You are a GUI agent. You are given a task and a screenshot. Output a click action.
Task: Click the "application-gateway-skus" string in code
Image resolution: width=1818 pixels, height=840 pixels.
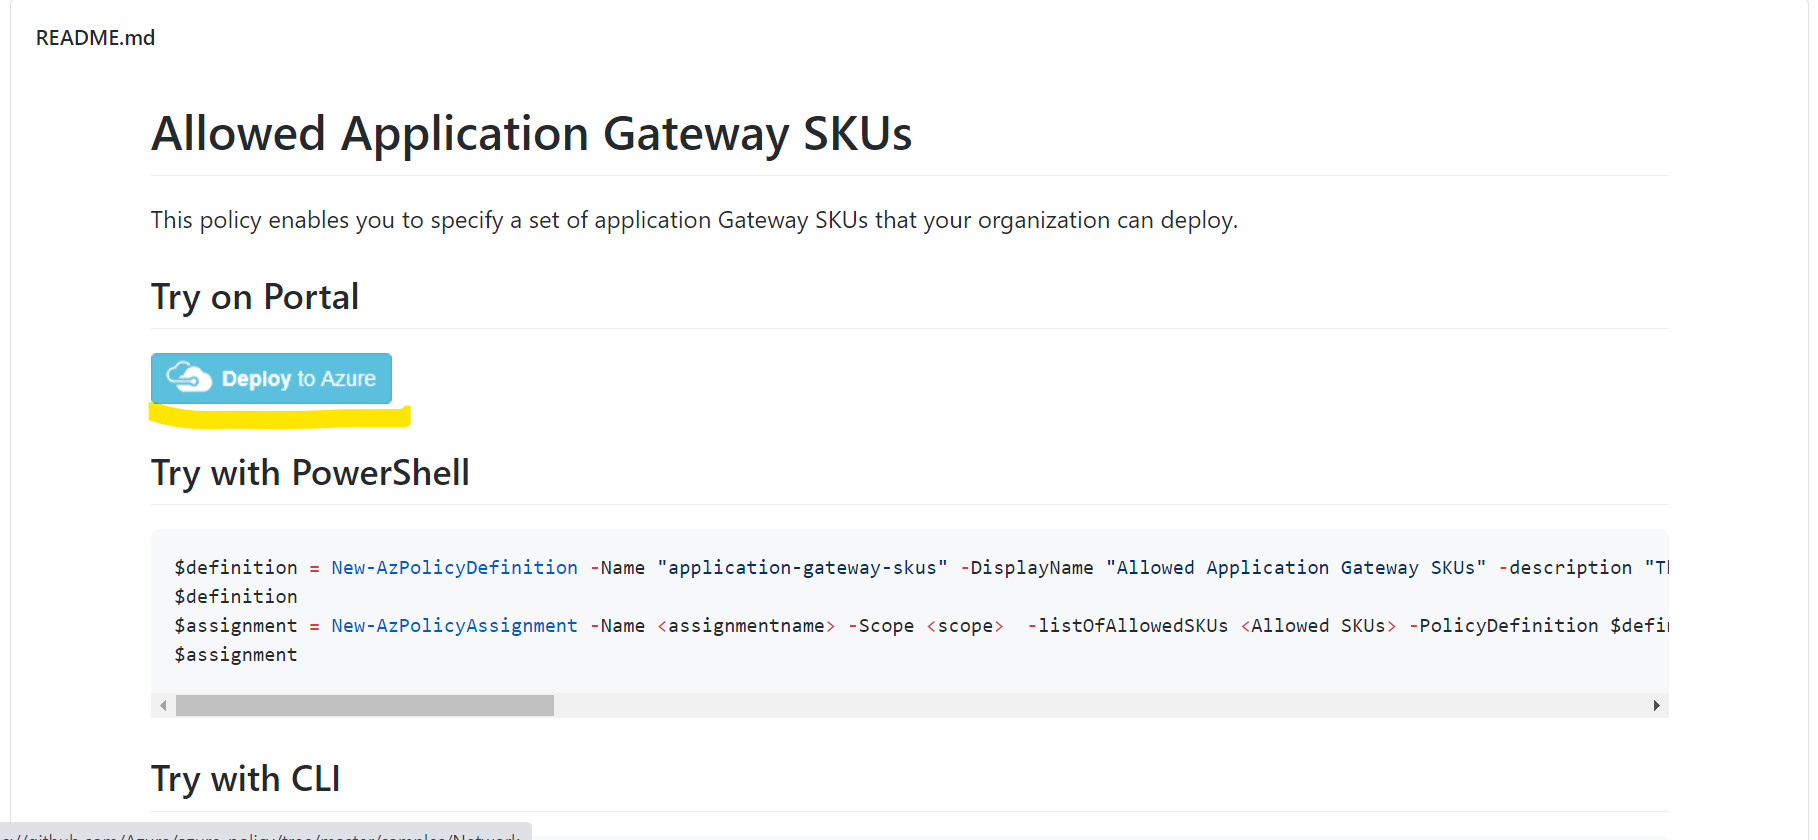[802, 567]
